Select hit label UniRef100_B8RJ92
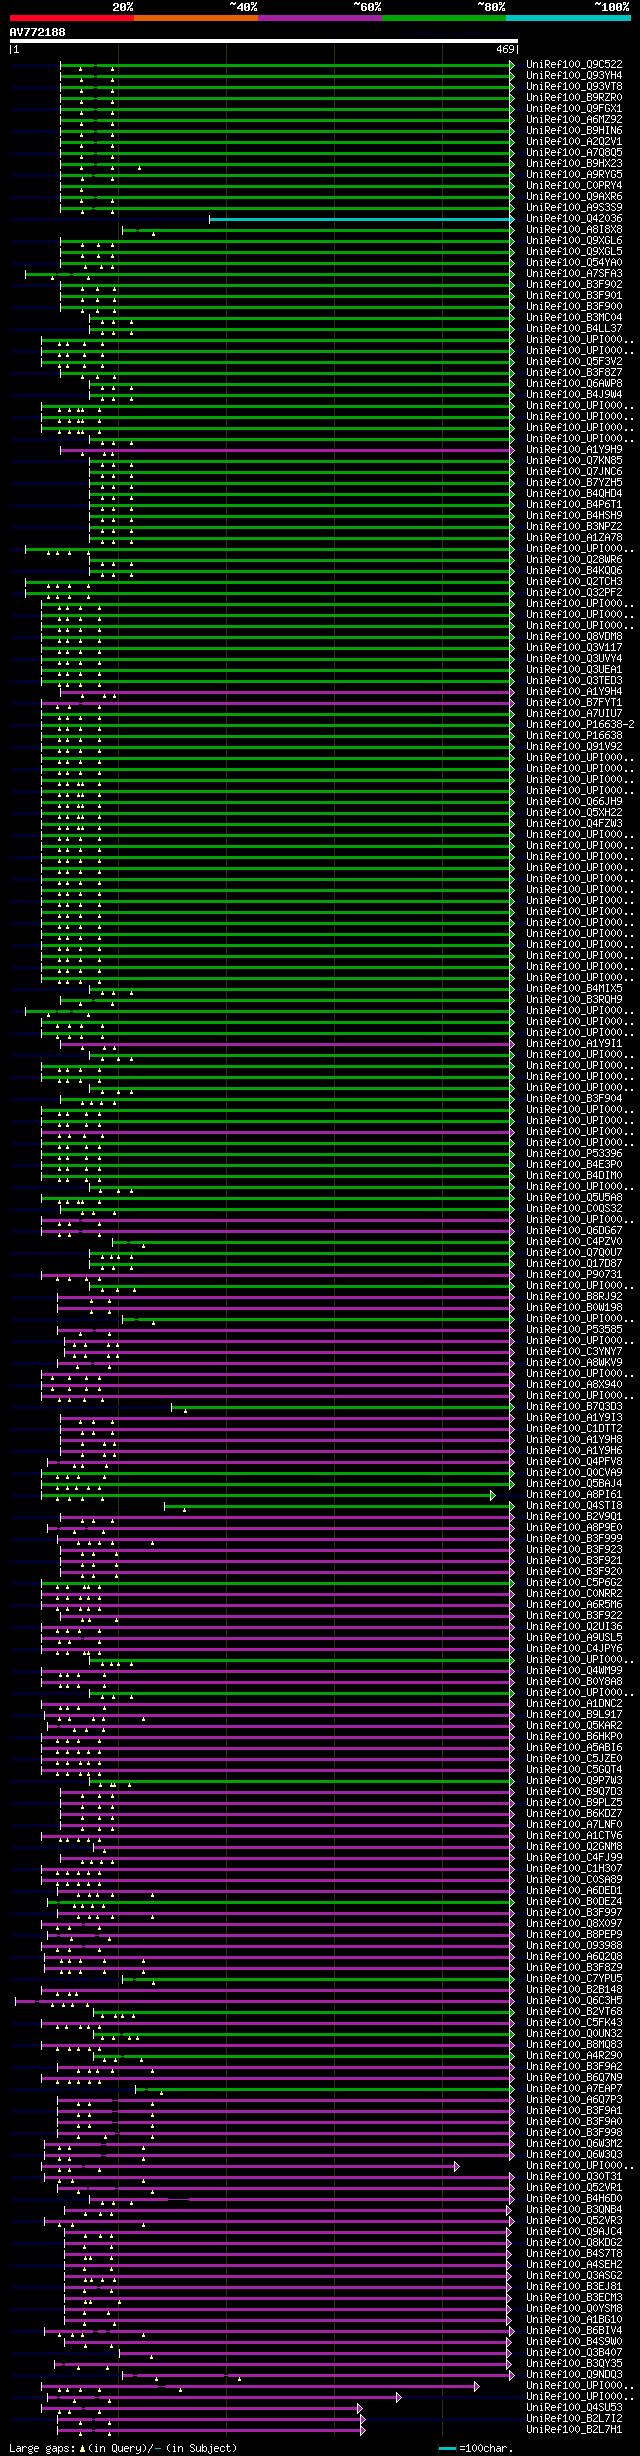This screenshot has height=2456, width=640. tap(574, 1296)
